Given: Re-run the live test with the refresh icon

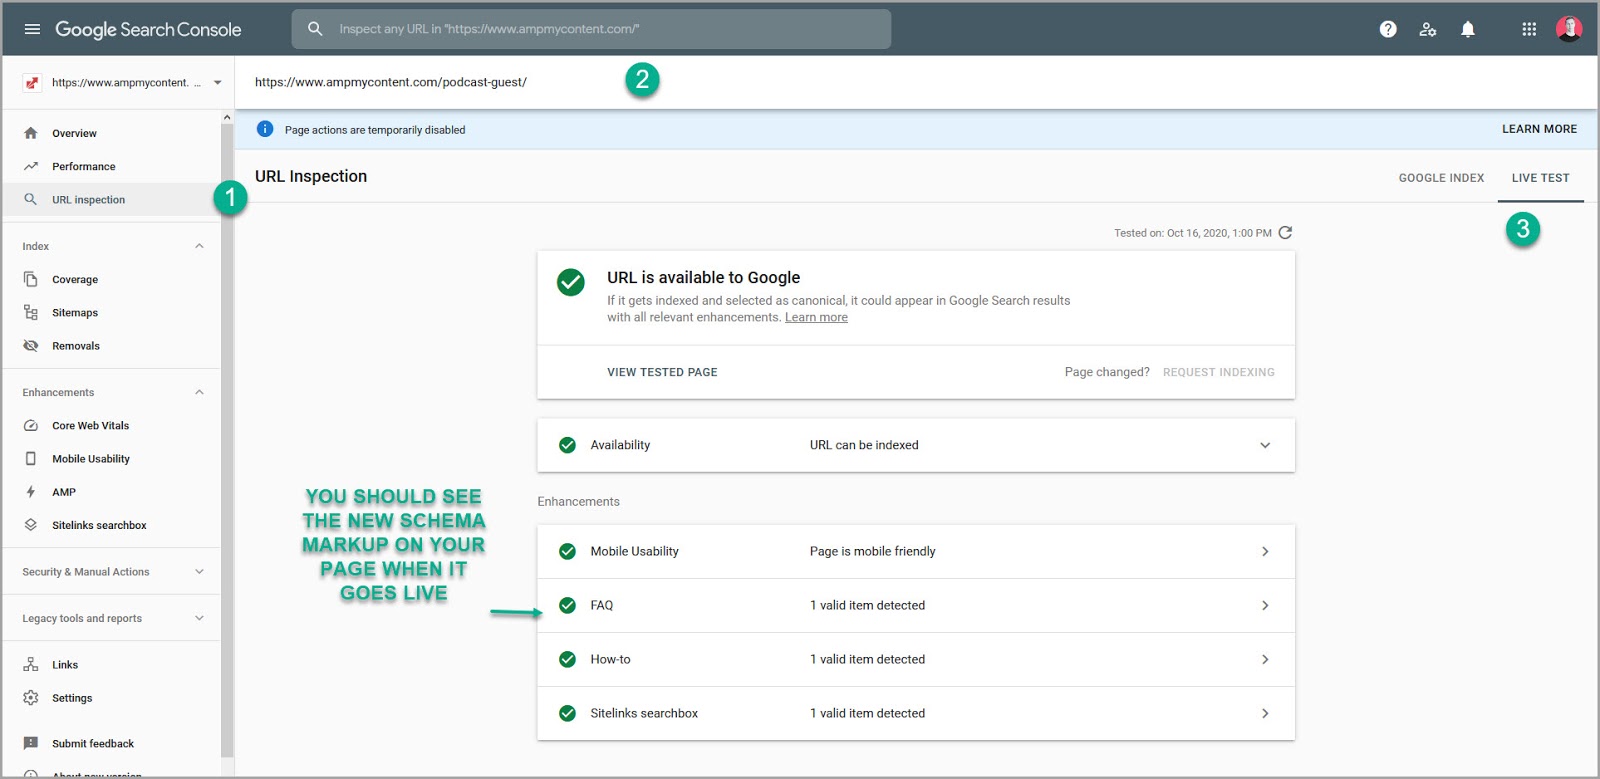Looking at the screenshot, I should tap(1286, 233).
